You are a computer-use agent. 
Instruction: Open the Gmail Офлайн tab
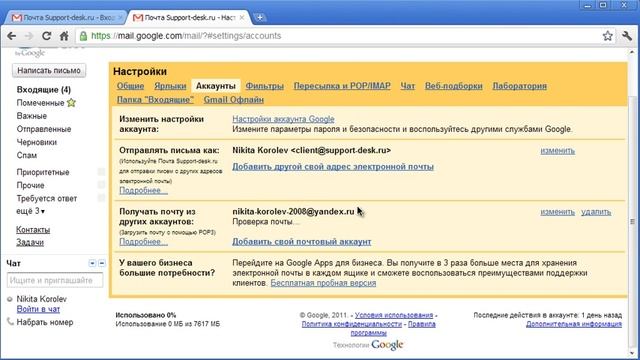point(234,100)
